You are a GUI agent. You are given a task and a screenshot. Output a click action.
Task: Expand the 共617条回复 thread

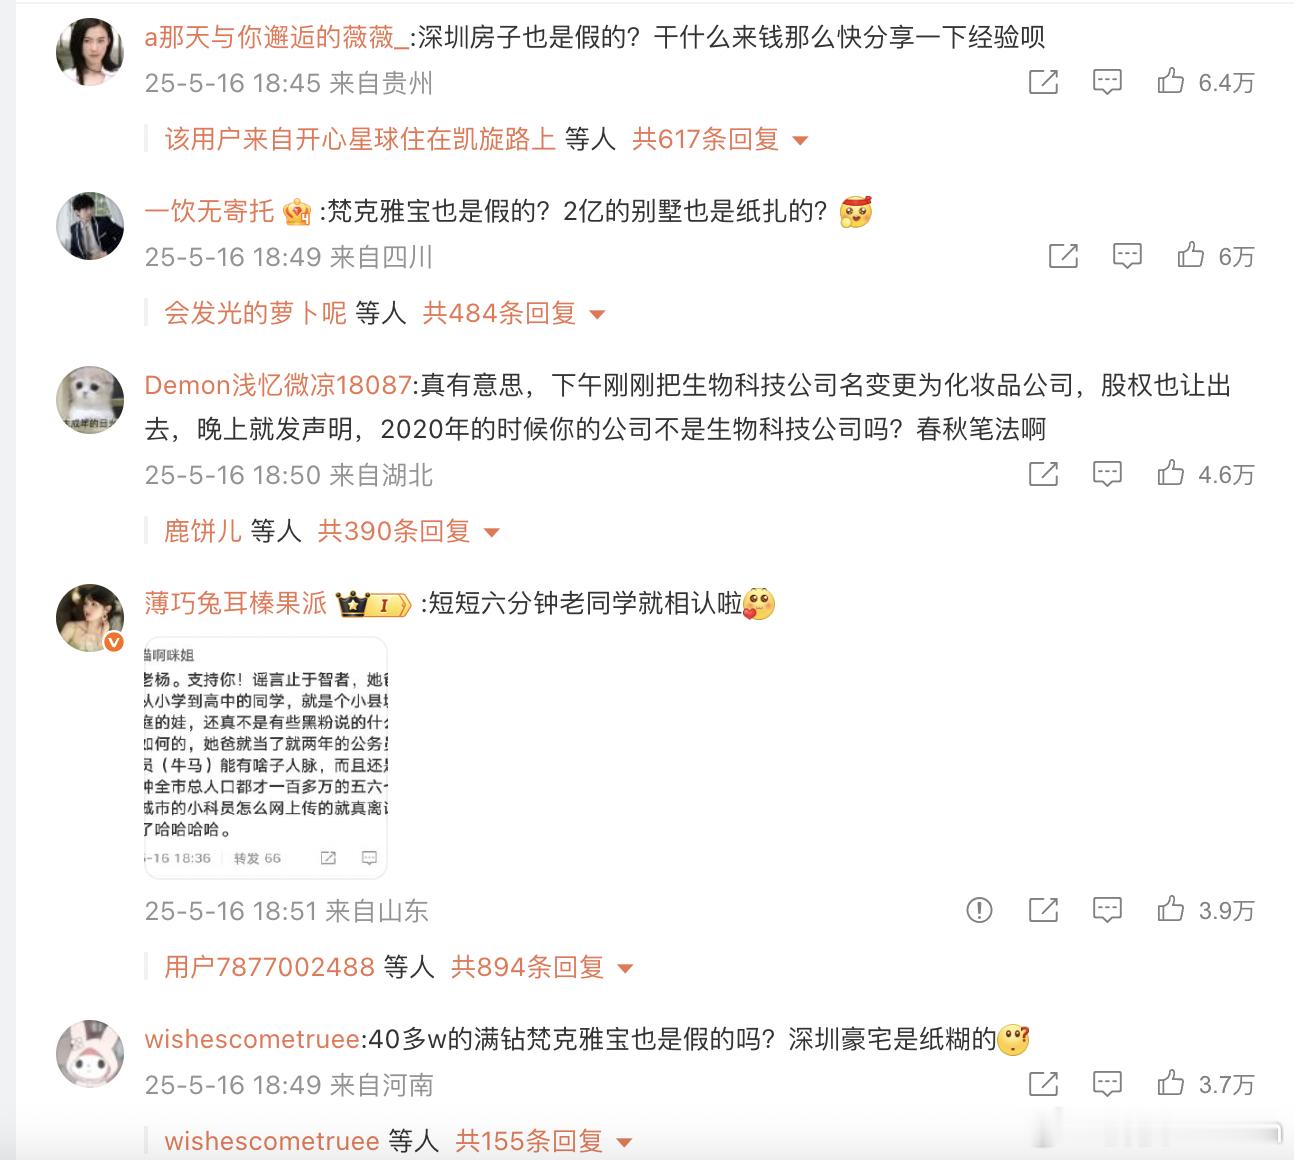tap(720, 139)
